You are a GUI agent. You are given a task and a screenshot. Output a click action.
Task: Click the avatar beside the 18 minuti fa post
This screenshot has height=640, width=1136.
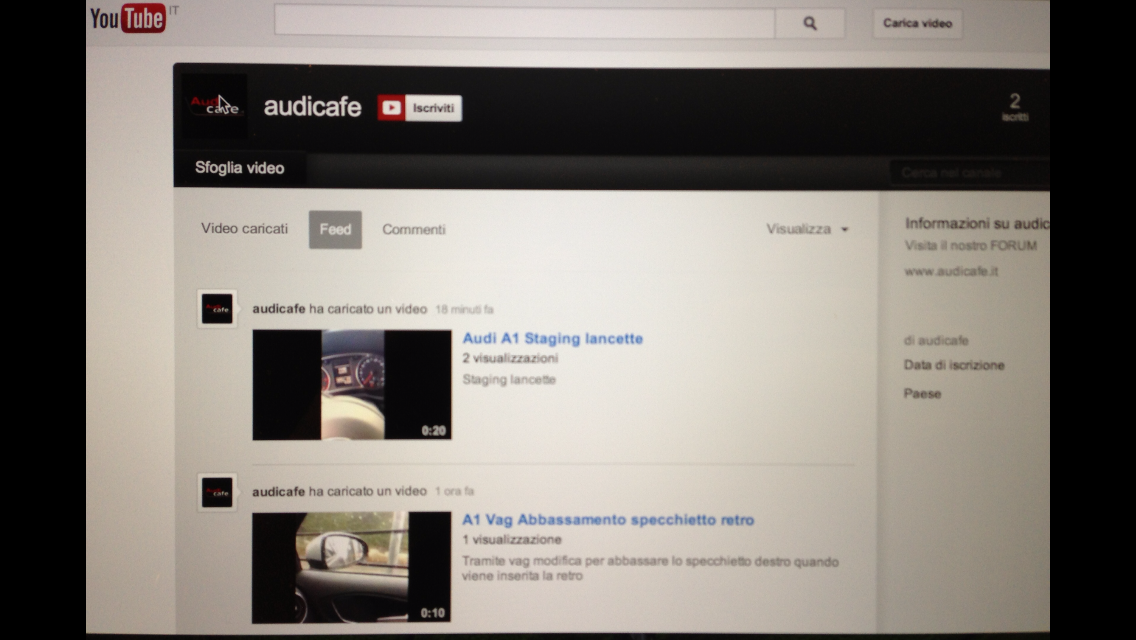(217, 309)
